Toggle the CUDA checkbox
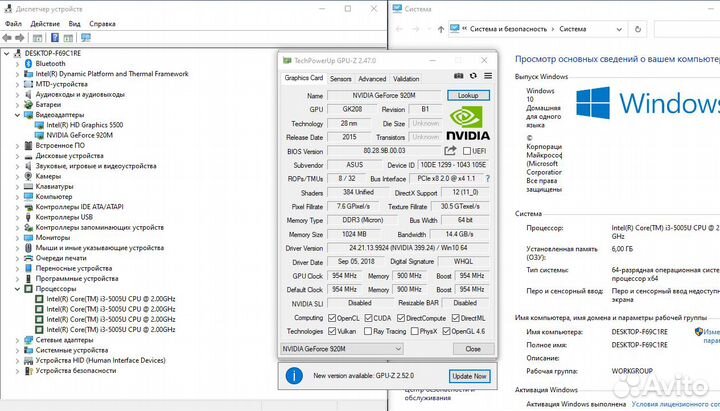This screenshot has width=720, height=411. click(x=368, y=318)
